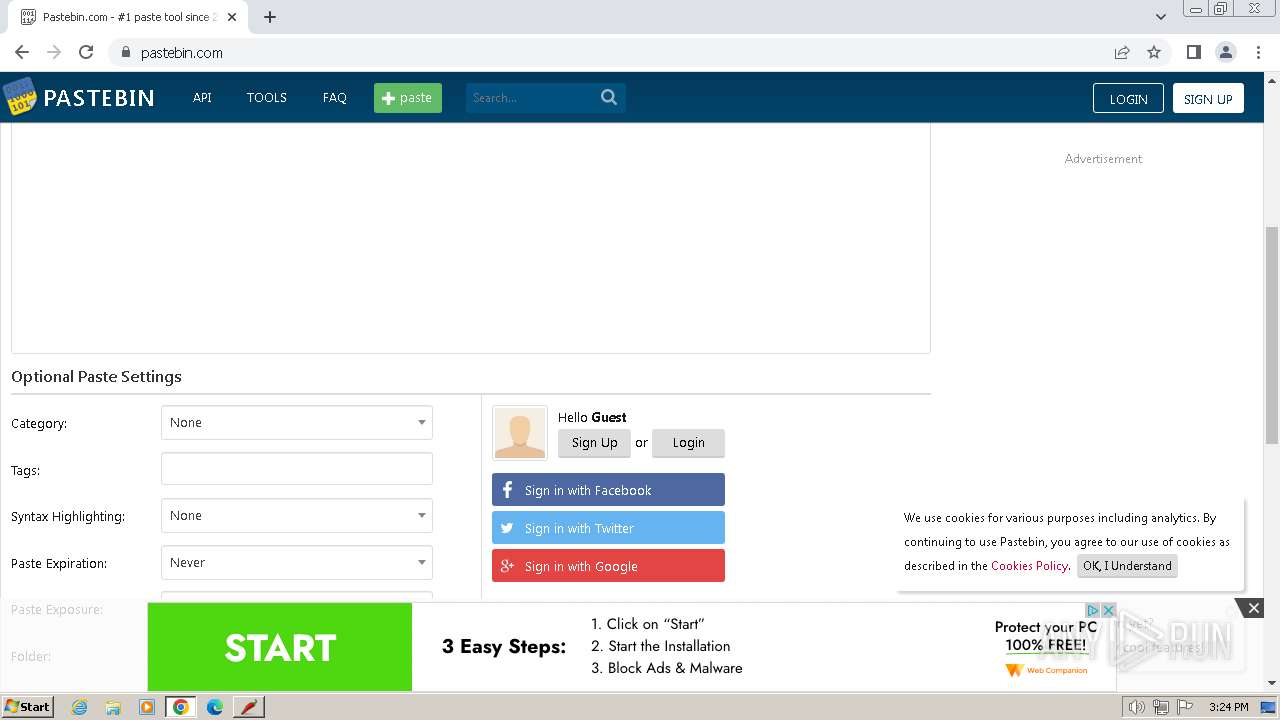Expand the Syntax Highlighting dropdown
The image size is (1280, 720).
click(297, 516)
